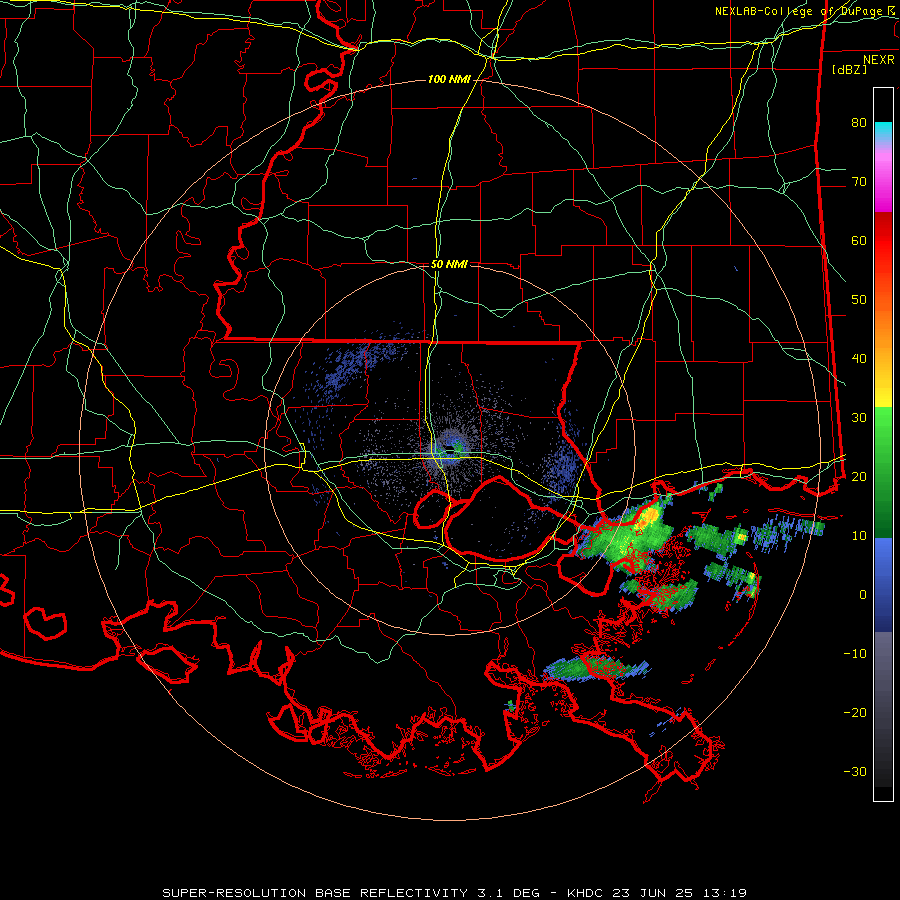Click the 0 value on the dBZ scale

coord(863,595)
